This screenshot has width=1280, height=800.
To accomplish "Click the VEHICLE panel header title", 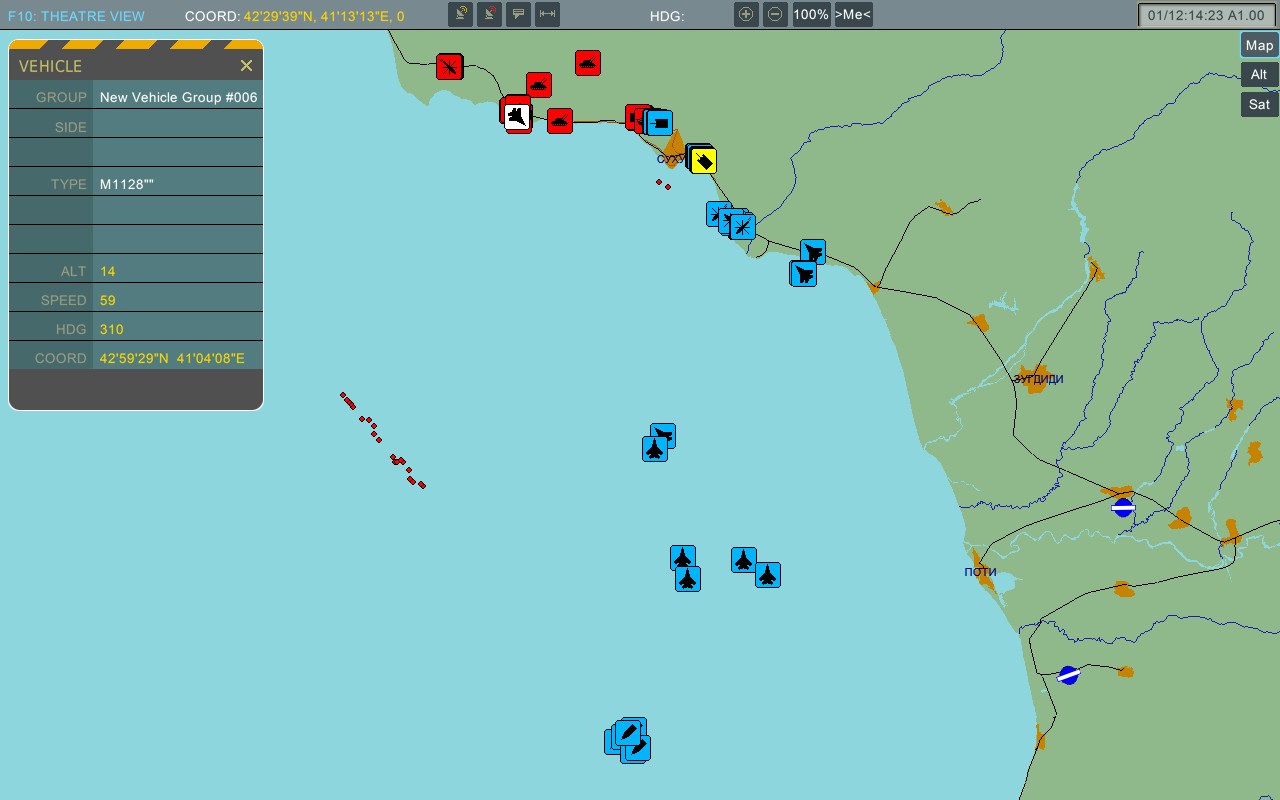I will [x=50, y=66].
